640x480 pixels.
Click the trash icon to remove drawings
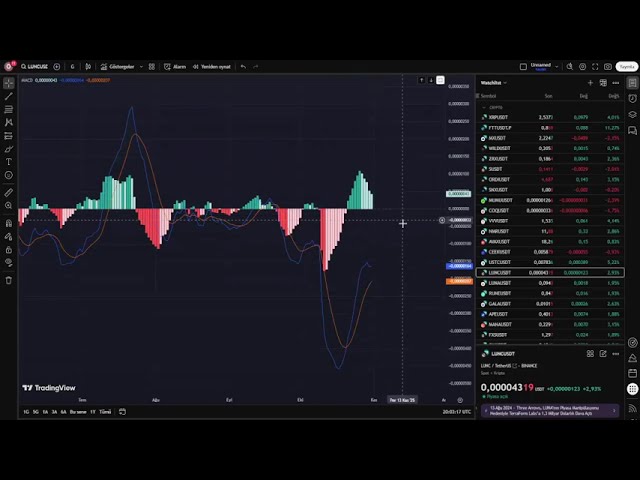(9, 280)
